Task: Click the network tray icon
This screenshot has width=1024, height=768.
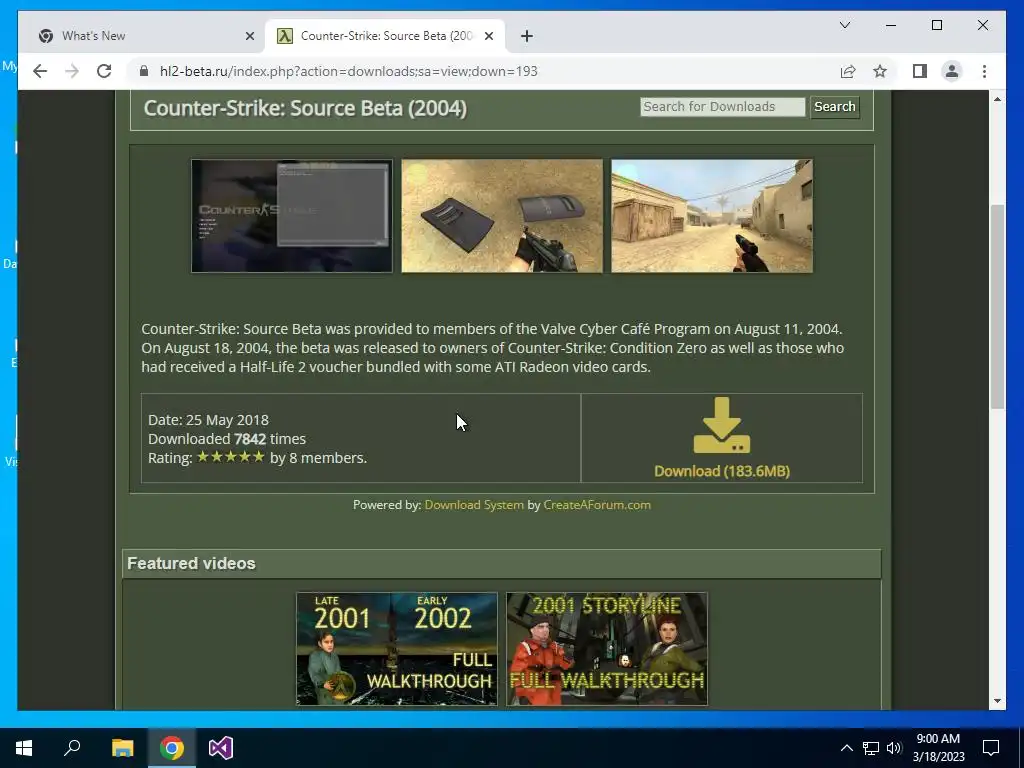Action: click(x=871, y=748)
